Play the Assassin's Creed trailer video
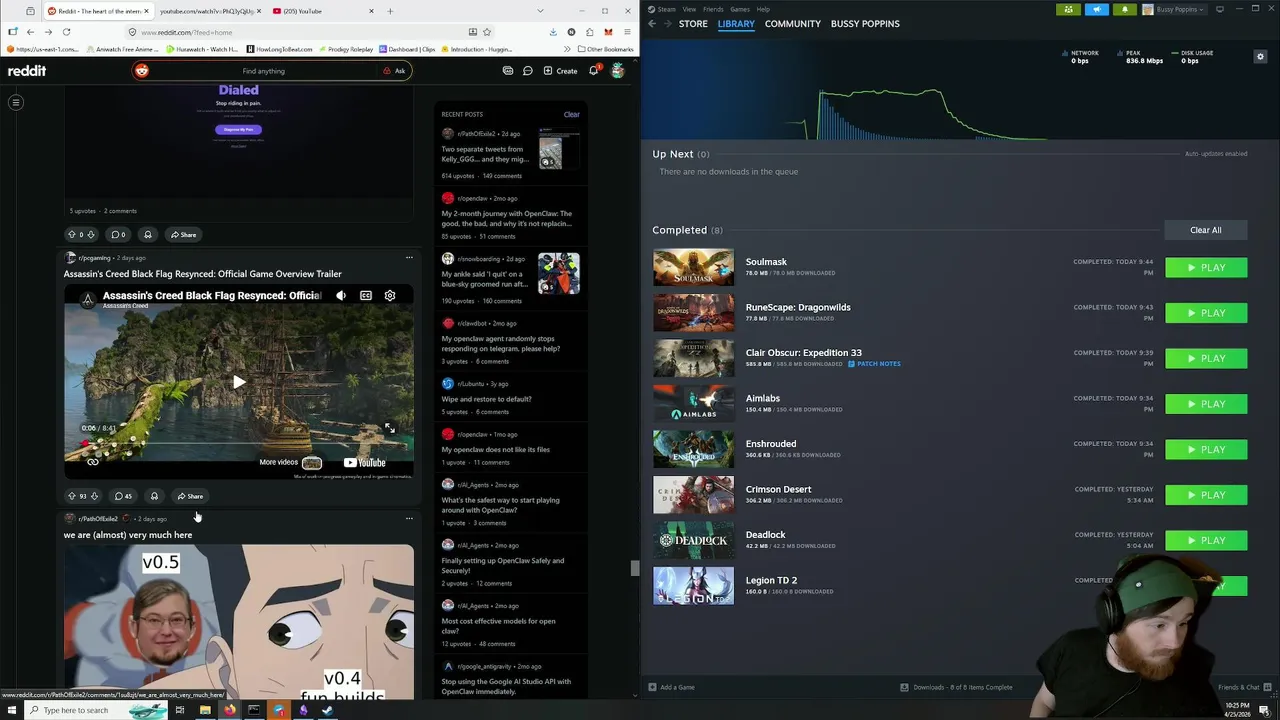Image resolution: width=1280 pixels, height=720 pixels. (x=239, y=382)
